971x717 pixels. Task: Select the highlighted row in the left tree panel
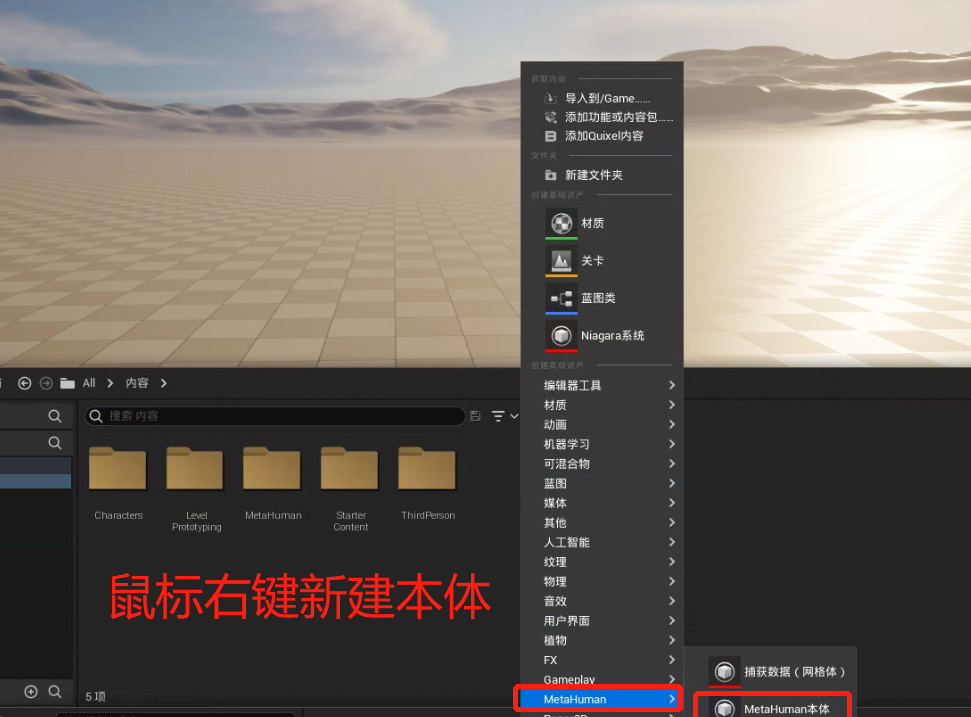click(35, 481)
